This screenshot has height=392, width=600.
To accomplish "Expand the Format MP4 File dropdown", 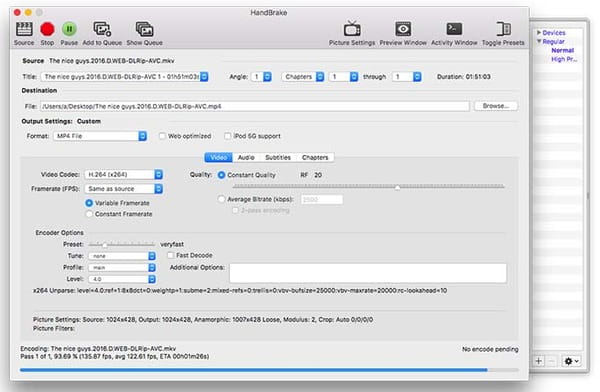I will (x=100, y=136).
